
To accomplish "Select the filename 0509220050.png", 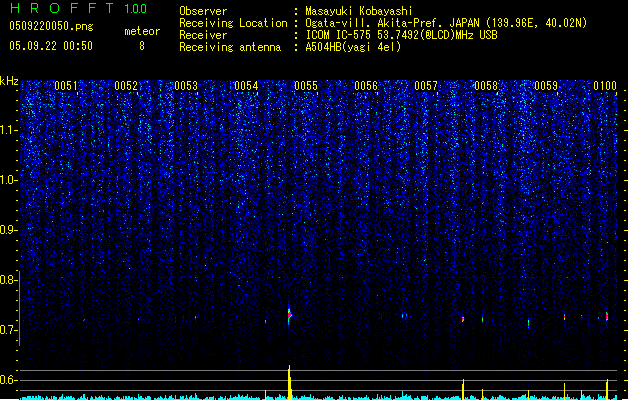I will pos(51,26).
